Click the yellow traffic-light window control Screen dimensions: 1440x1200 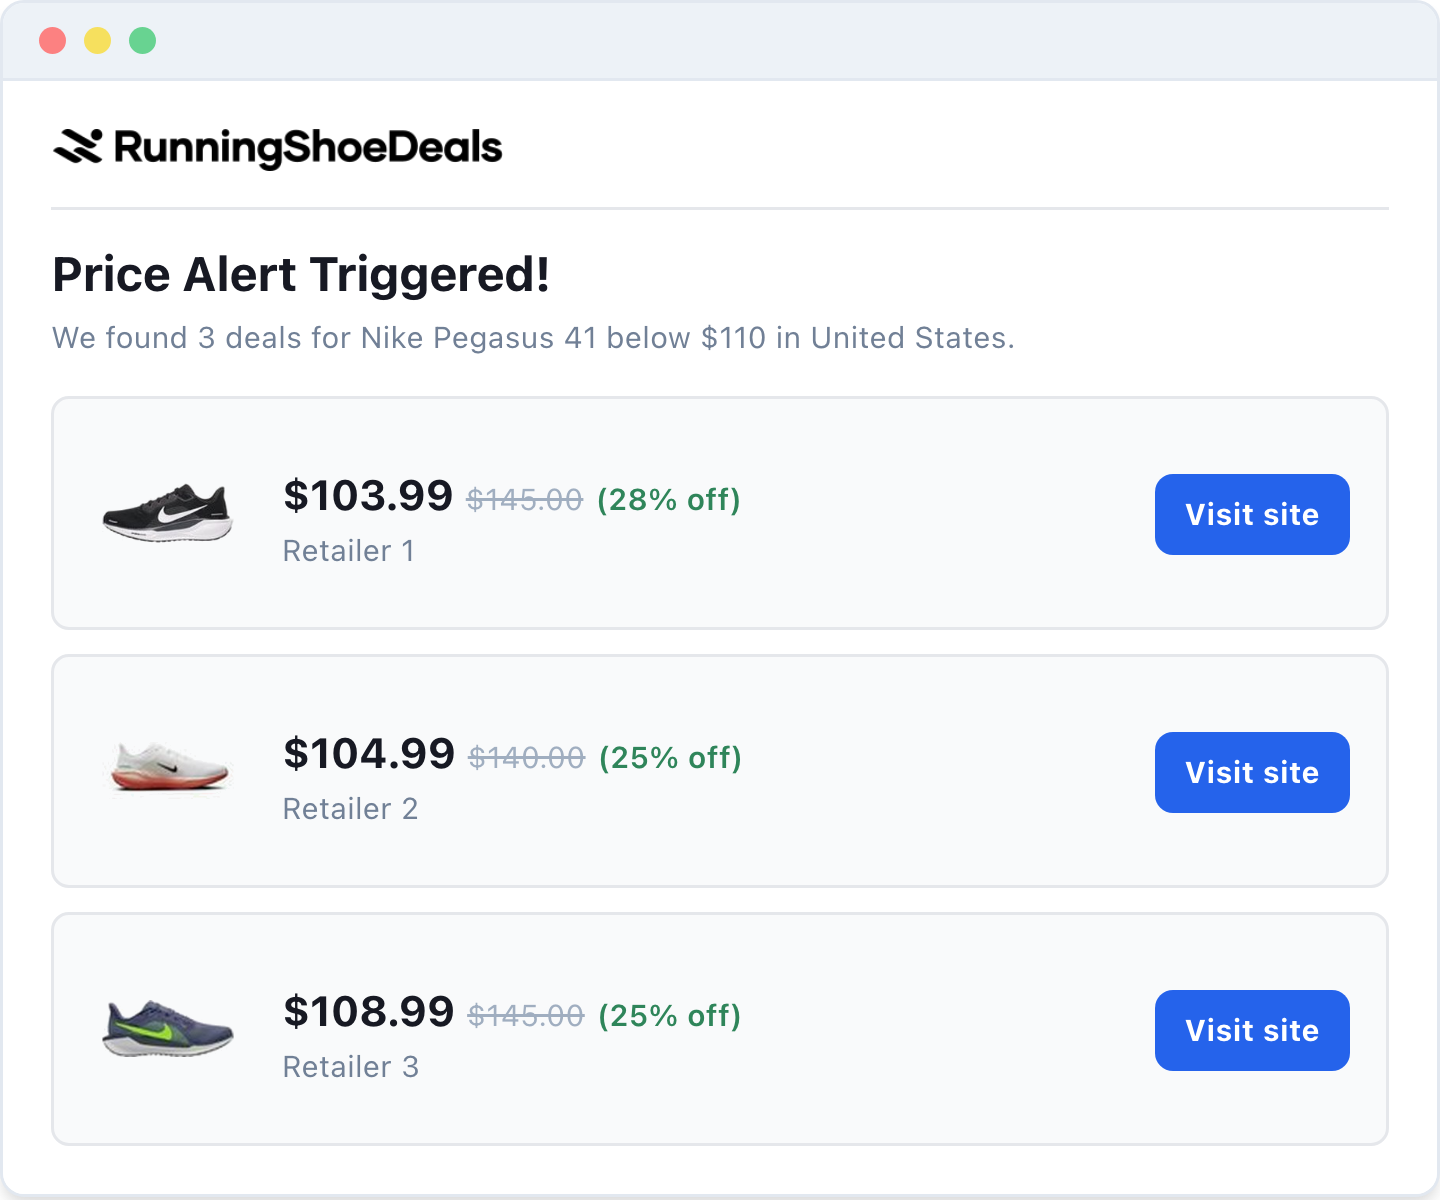(97, 40)
